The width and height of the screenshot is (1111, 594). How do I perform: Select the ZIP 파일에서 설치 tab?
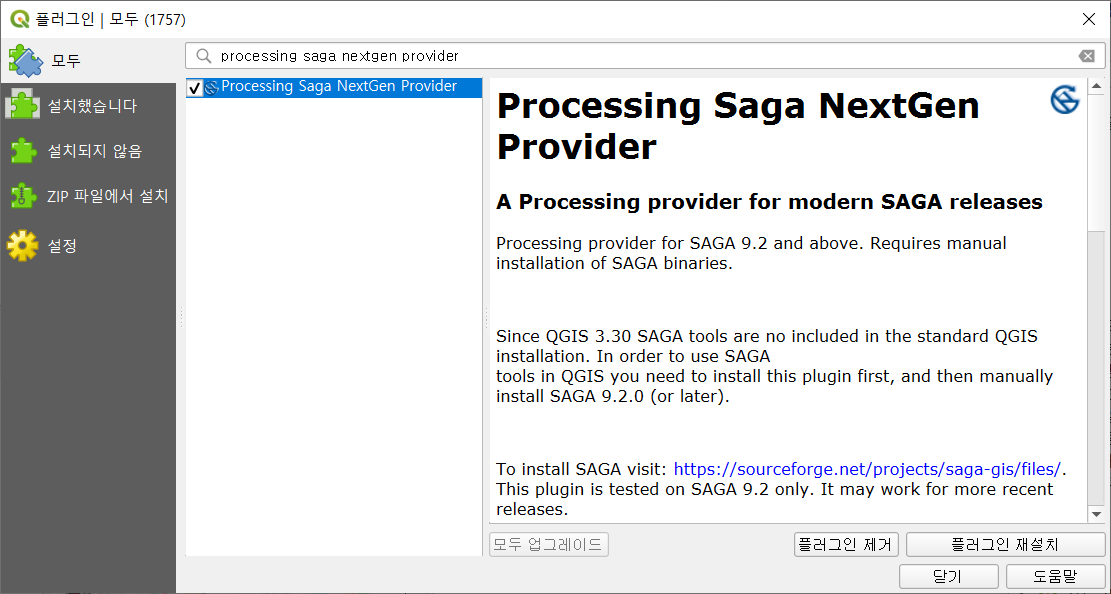pyautogui.click(x=88, y=196)
